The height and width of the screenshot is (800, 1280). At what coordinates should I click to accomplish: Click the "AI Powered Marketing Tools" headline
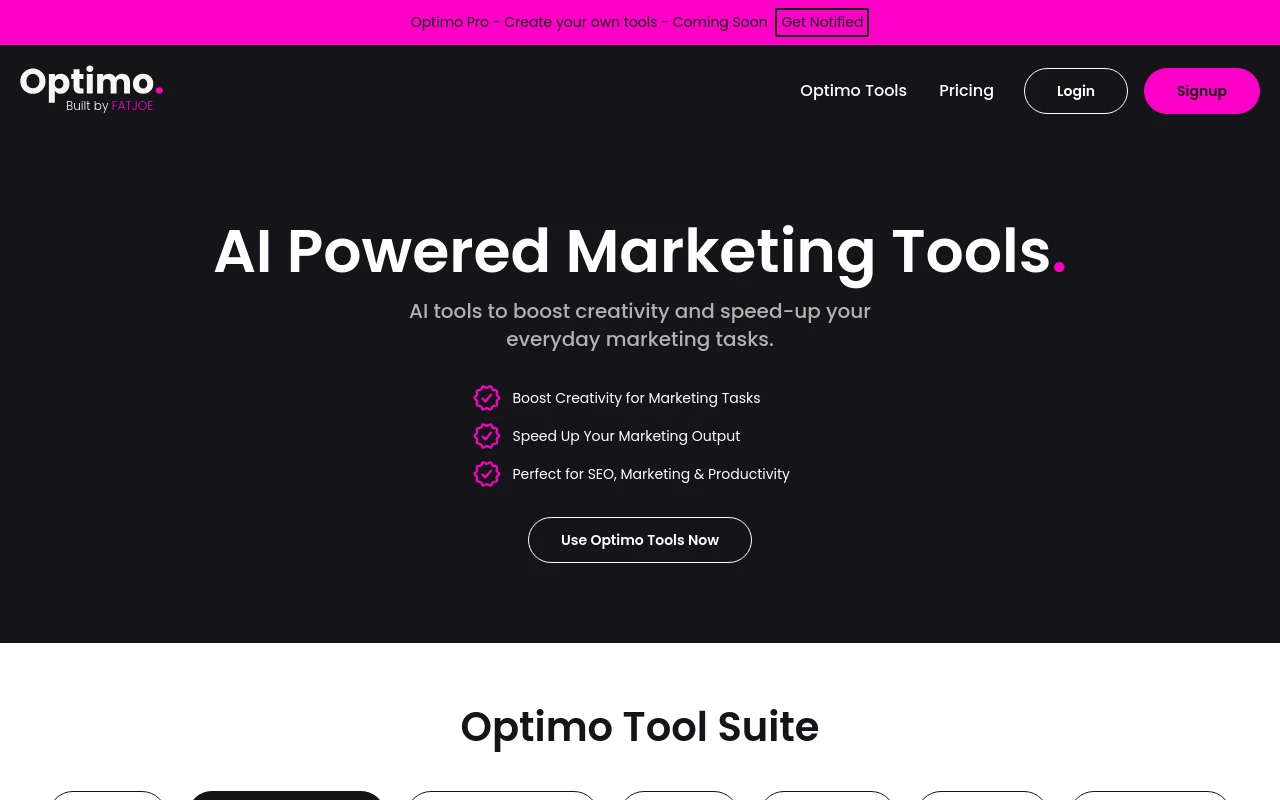[640, 251]
